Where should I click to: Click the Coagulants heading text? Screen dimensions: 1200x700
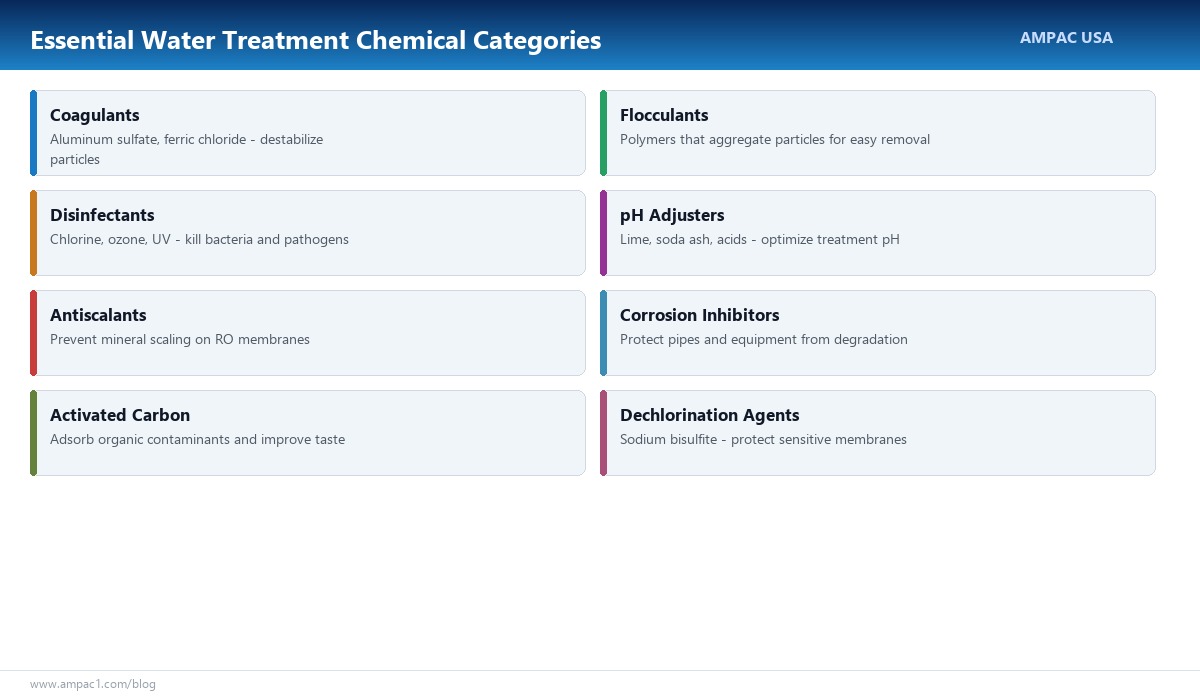tap(94, 115)
